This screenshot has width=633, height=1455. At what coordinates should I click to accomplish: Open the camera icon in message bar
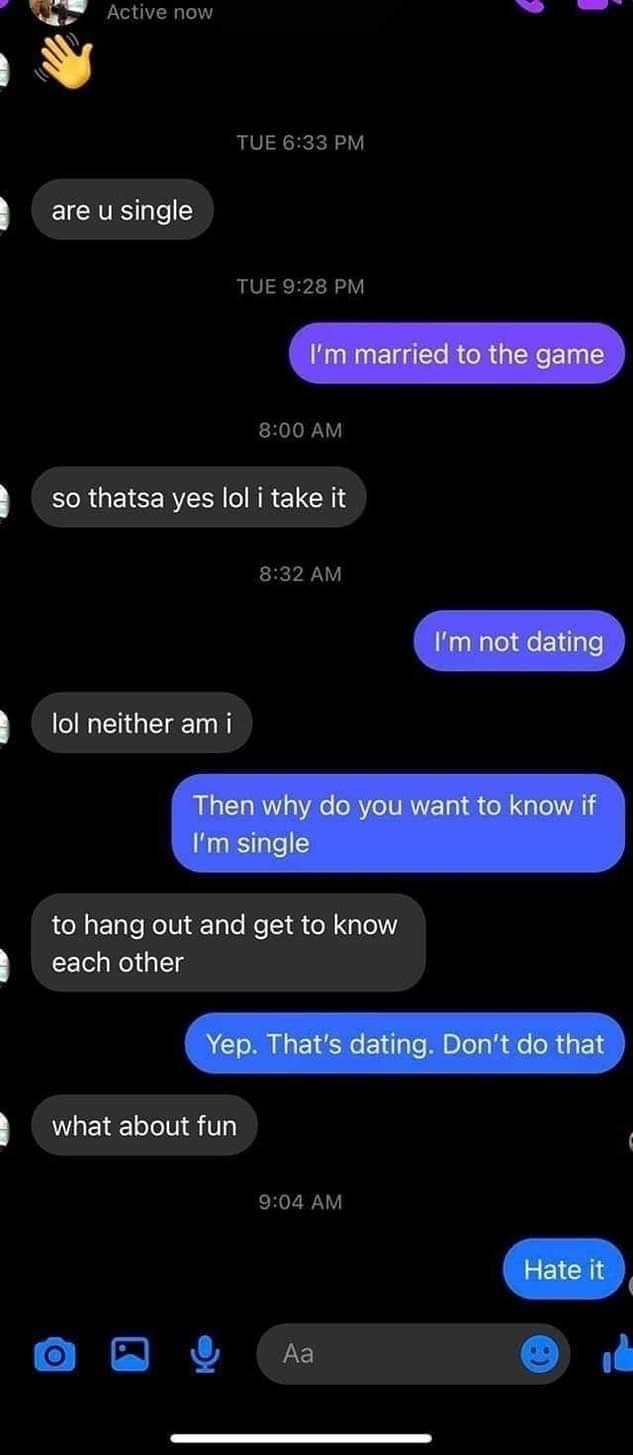coord(56,1355)
